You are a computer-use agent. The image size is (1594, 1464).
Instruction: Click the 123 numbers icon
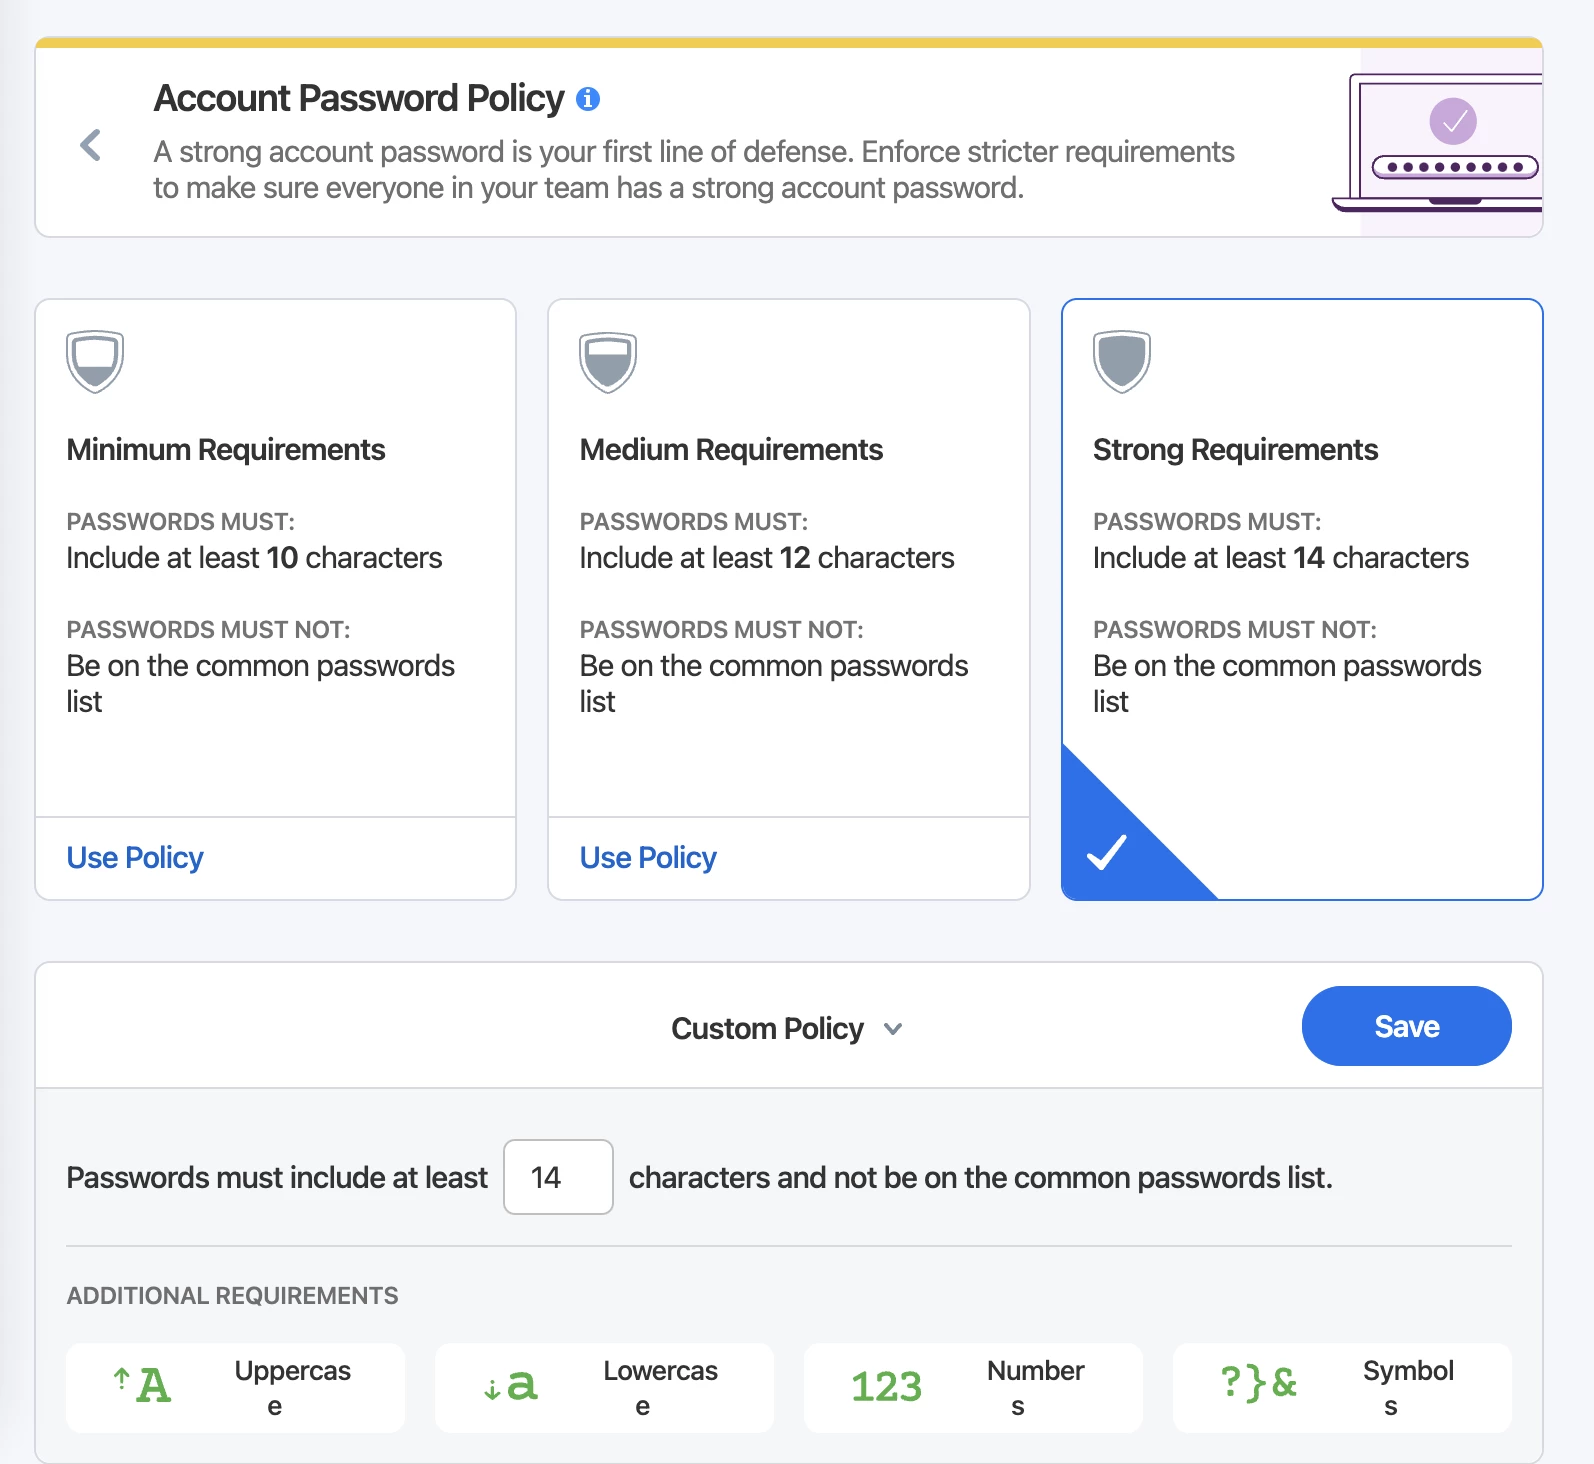click(886, 1387)
